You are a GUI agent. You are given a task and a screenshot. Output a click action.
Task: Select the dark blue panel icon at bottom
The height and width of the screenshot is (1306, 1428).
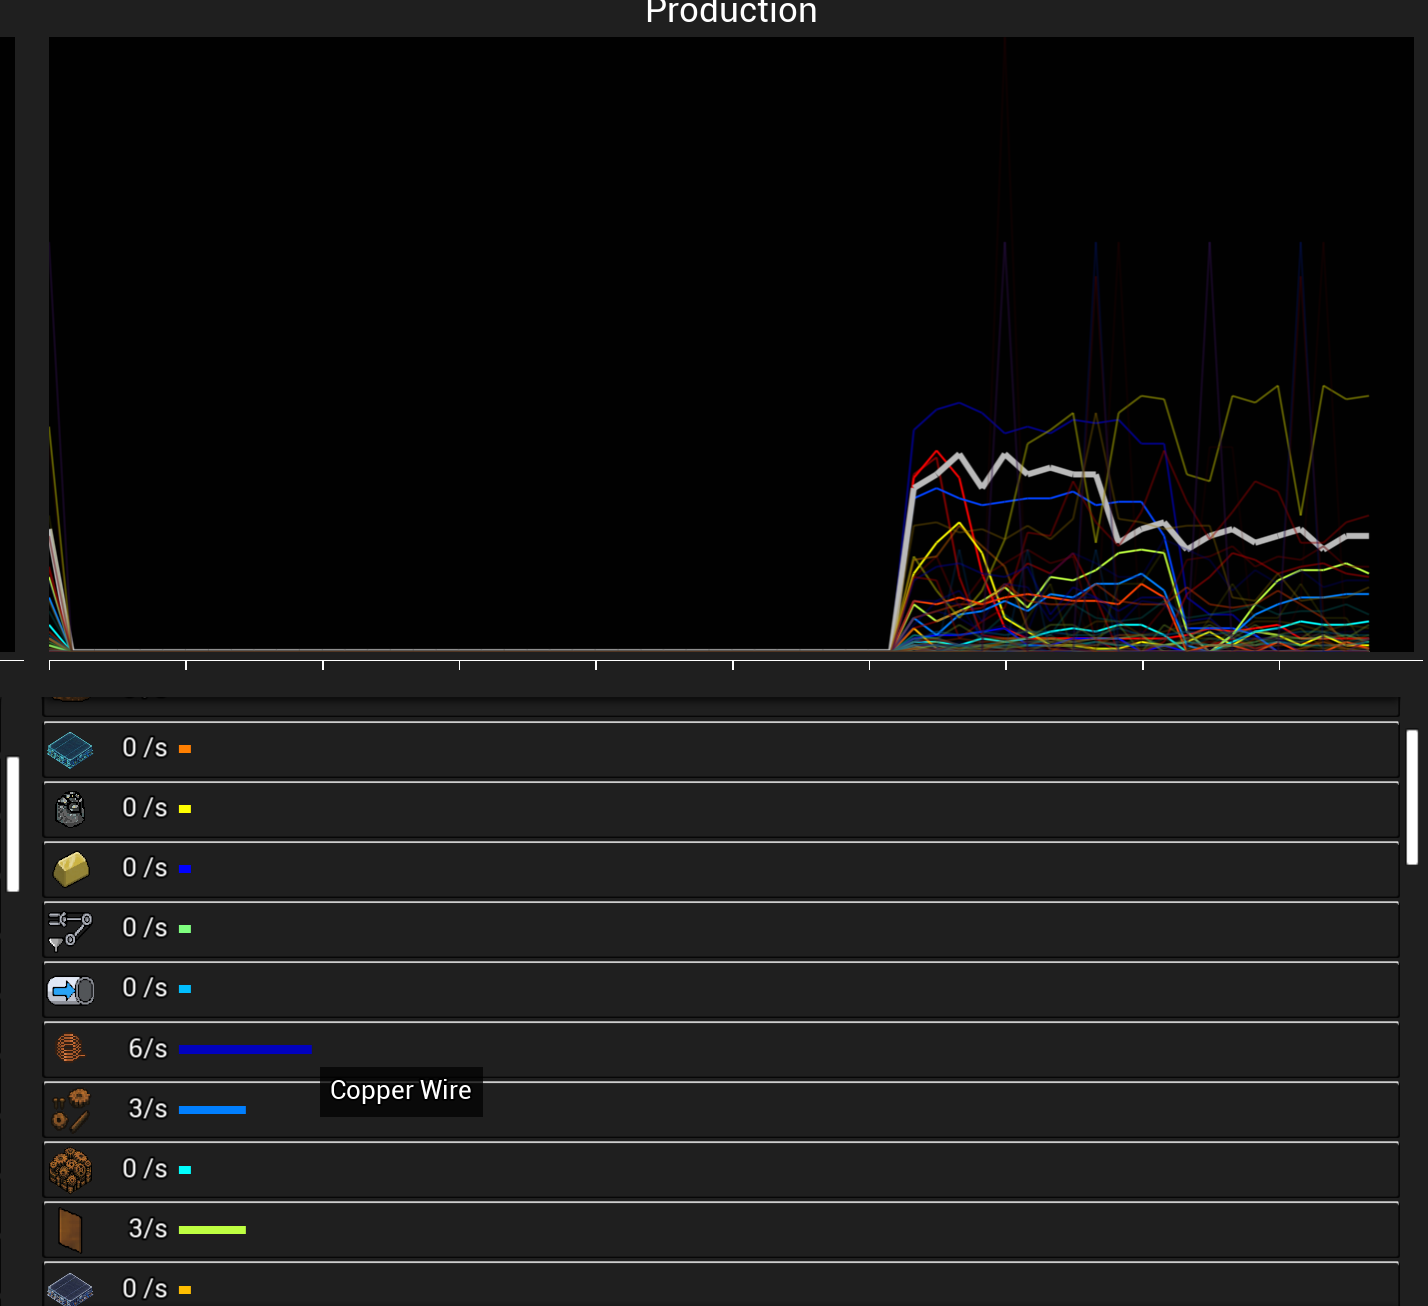point(70,1289)
